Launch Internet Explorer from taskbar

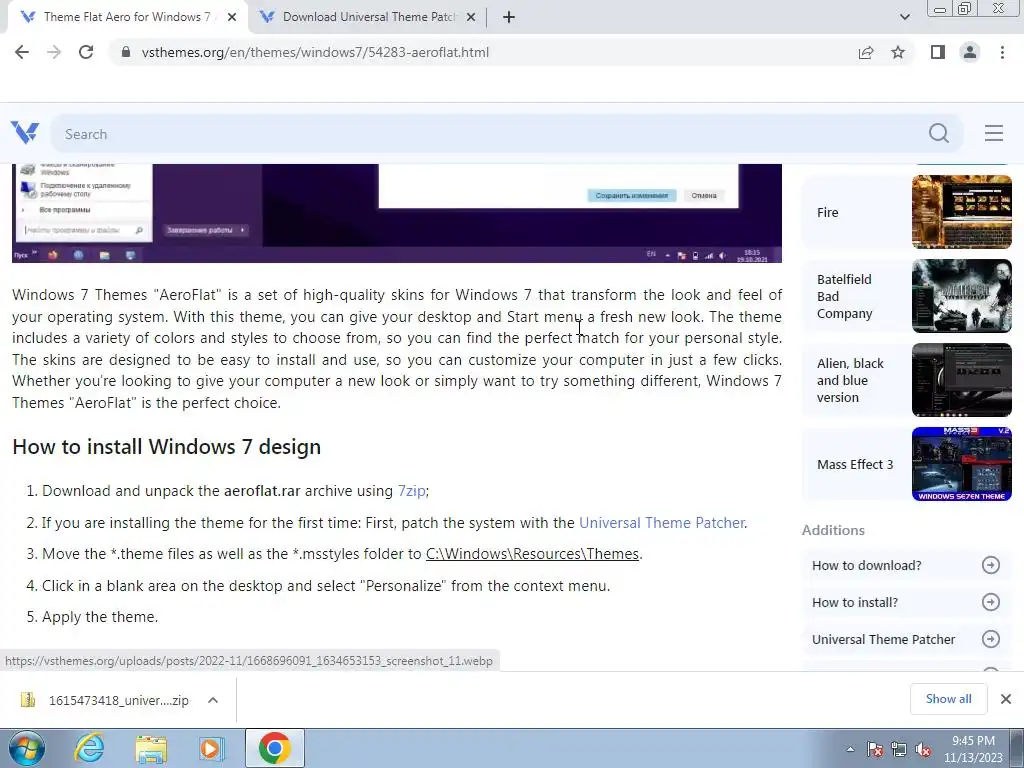(x=89, y=748)
